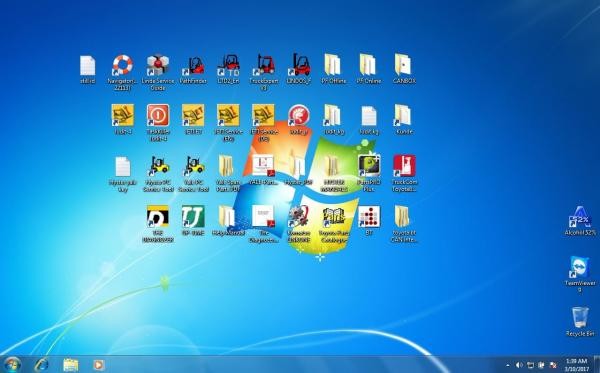
Task: Show hidden system tray icons arrow
Action: (508, 365)
